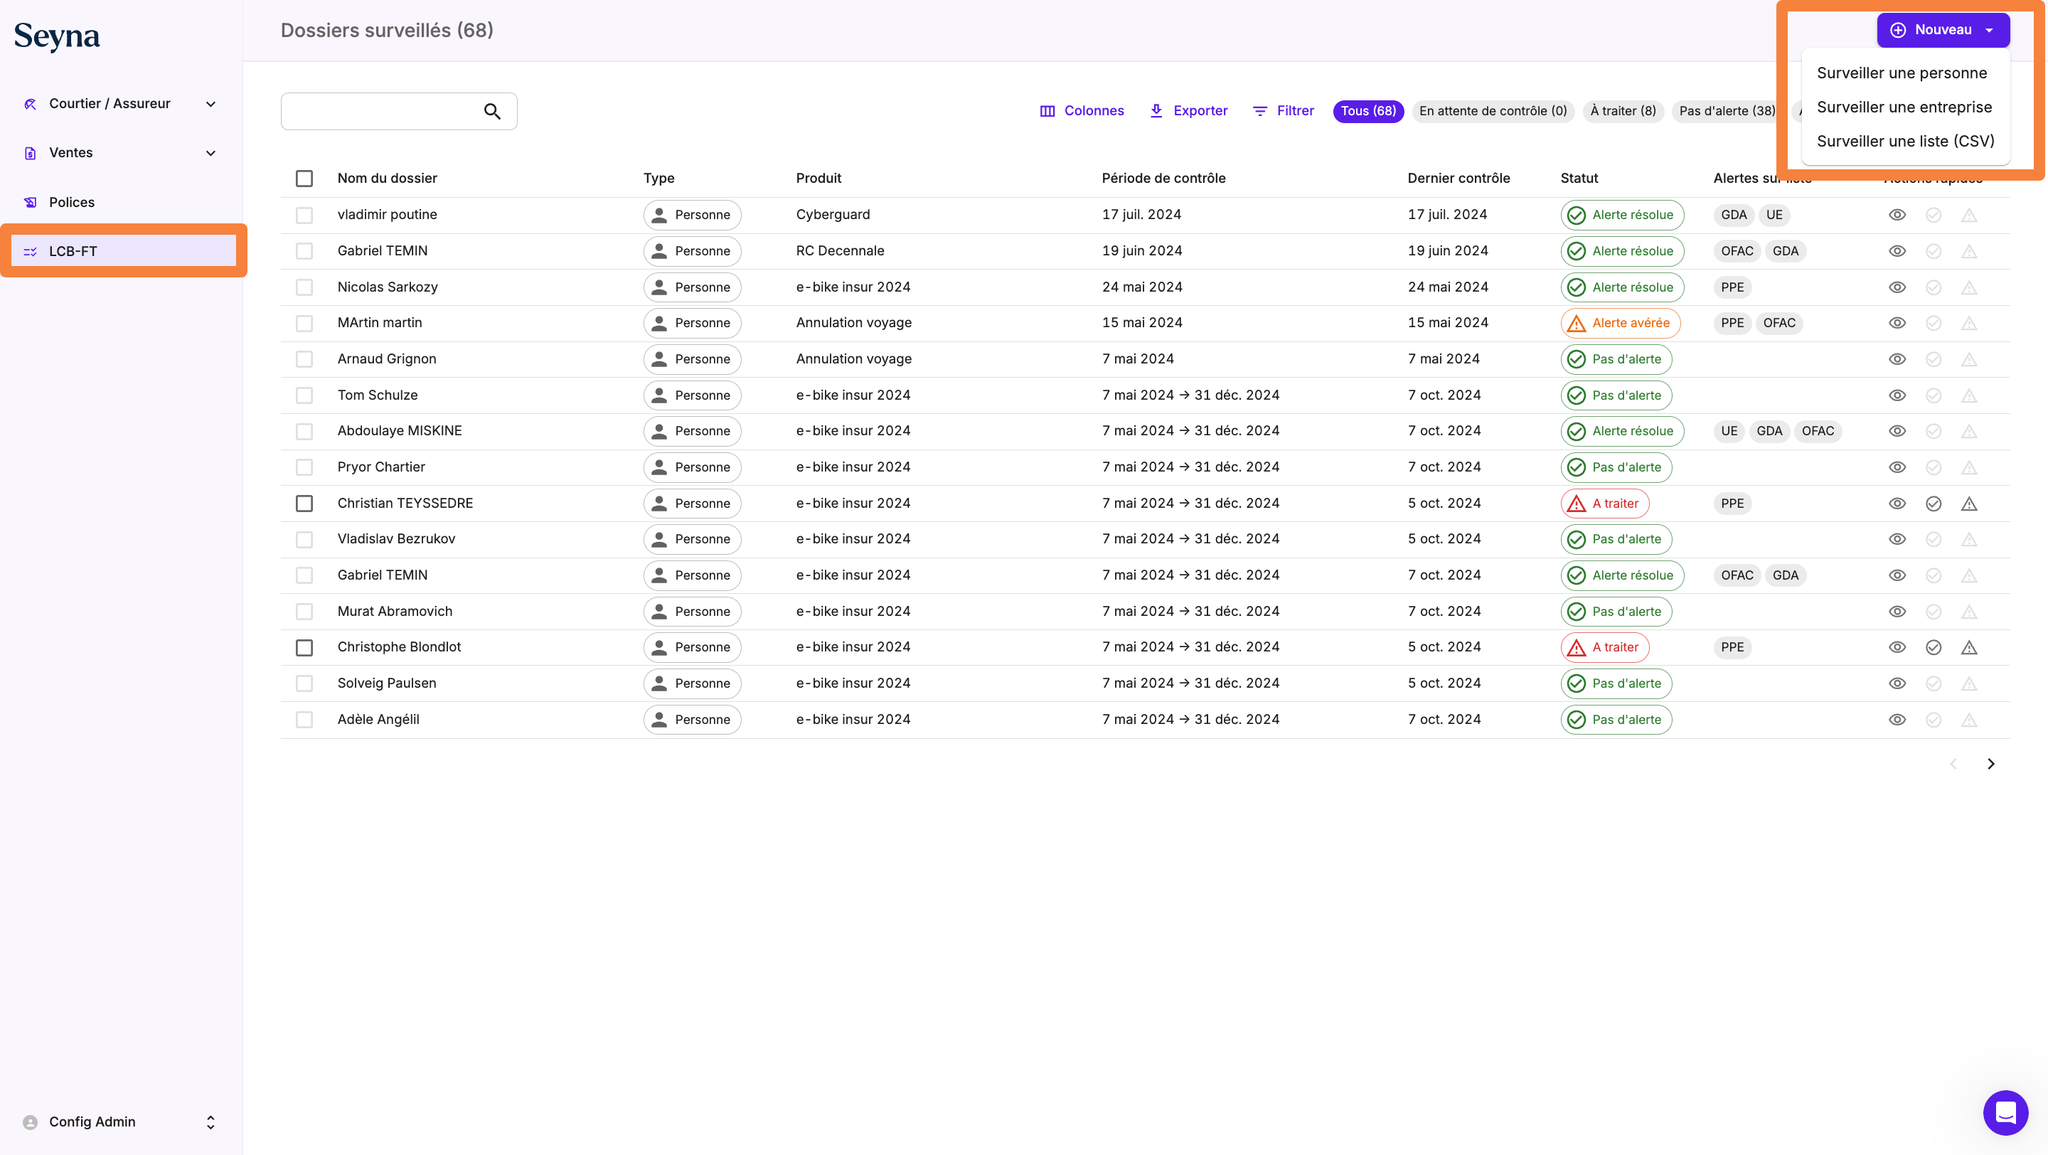The width and height of the screenshot is (2048, 1155).
Task: View Christophe Blondlot dossier via eye icon
Action: pos(1897,647)
